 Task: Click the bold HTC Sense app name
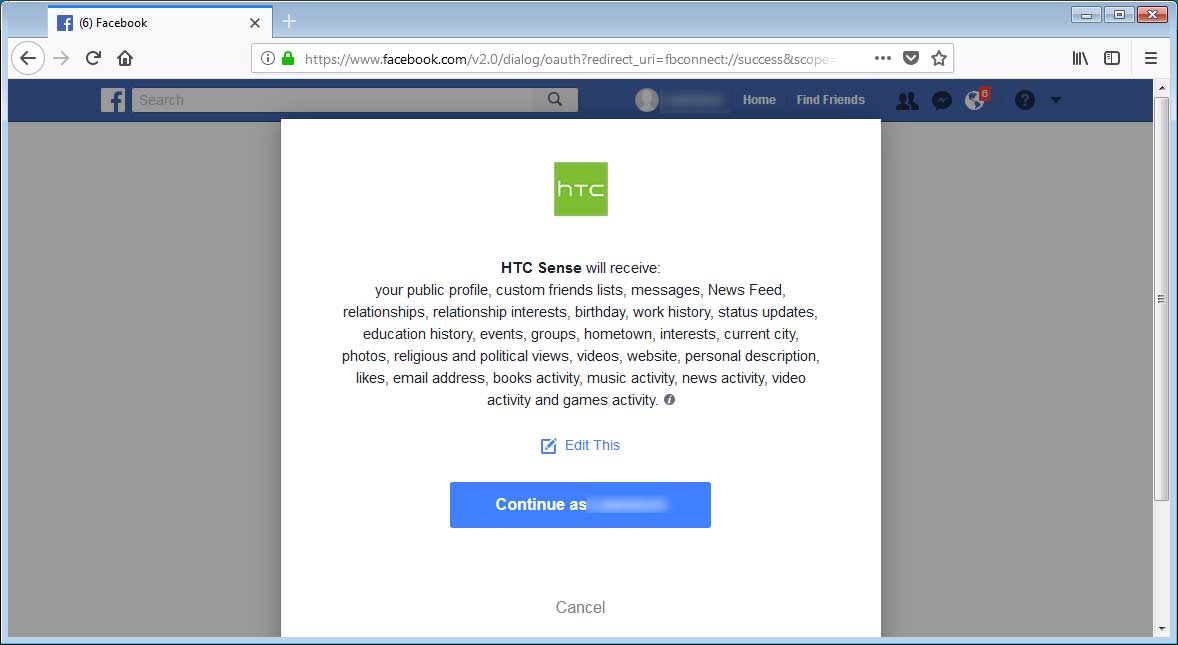click(541, 268)
